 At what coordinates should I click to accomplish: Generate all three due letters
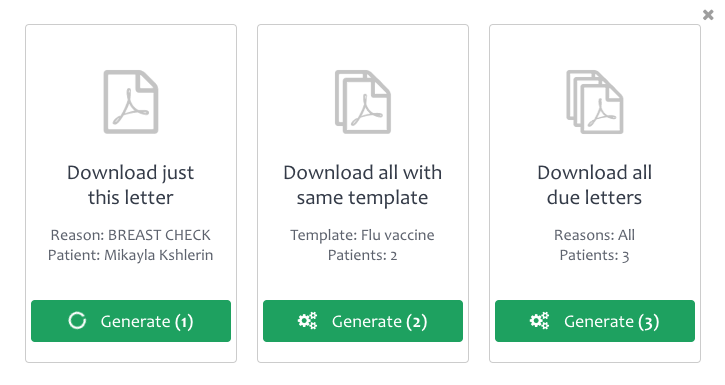(595, 321)
